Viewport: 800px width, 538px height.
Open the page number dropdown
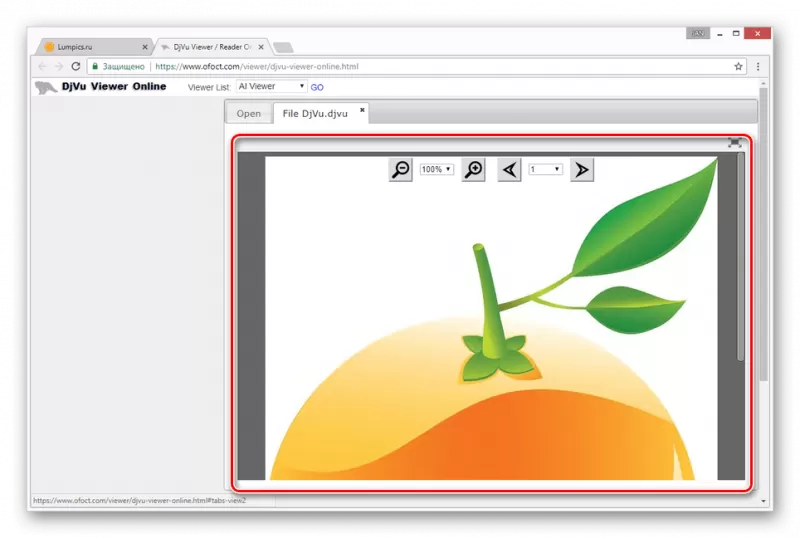tap(545, 169)
